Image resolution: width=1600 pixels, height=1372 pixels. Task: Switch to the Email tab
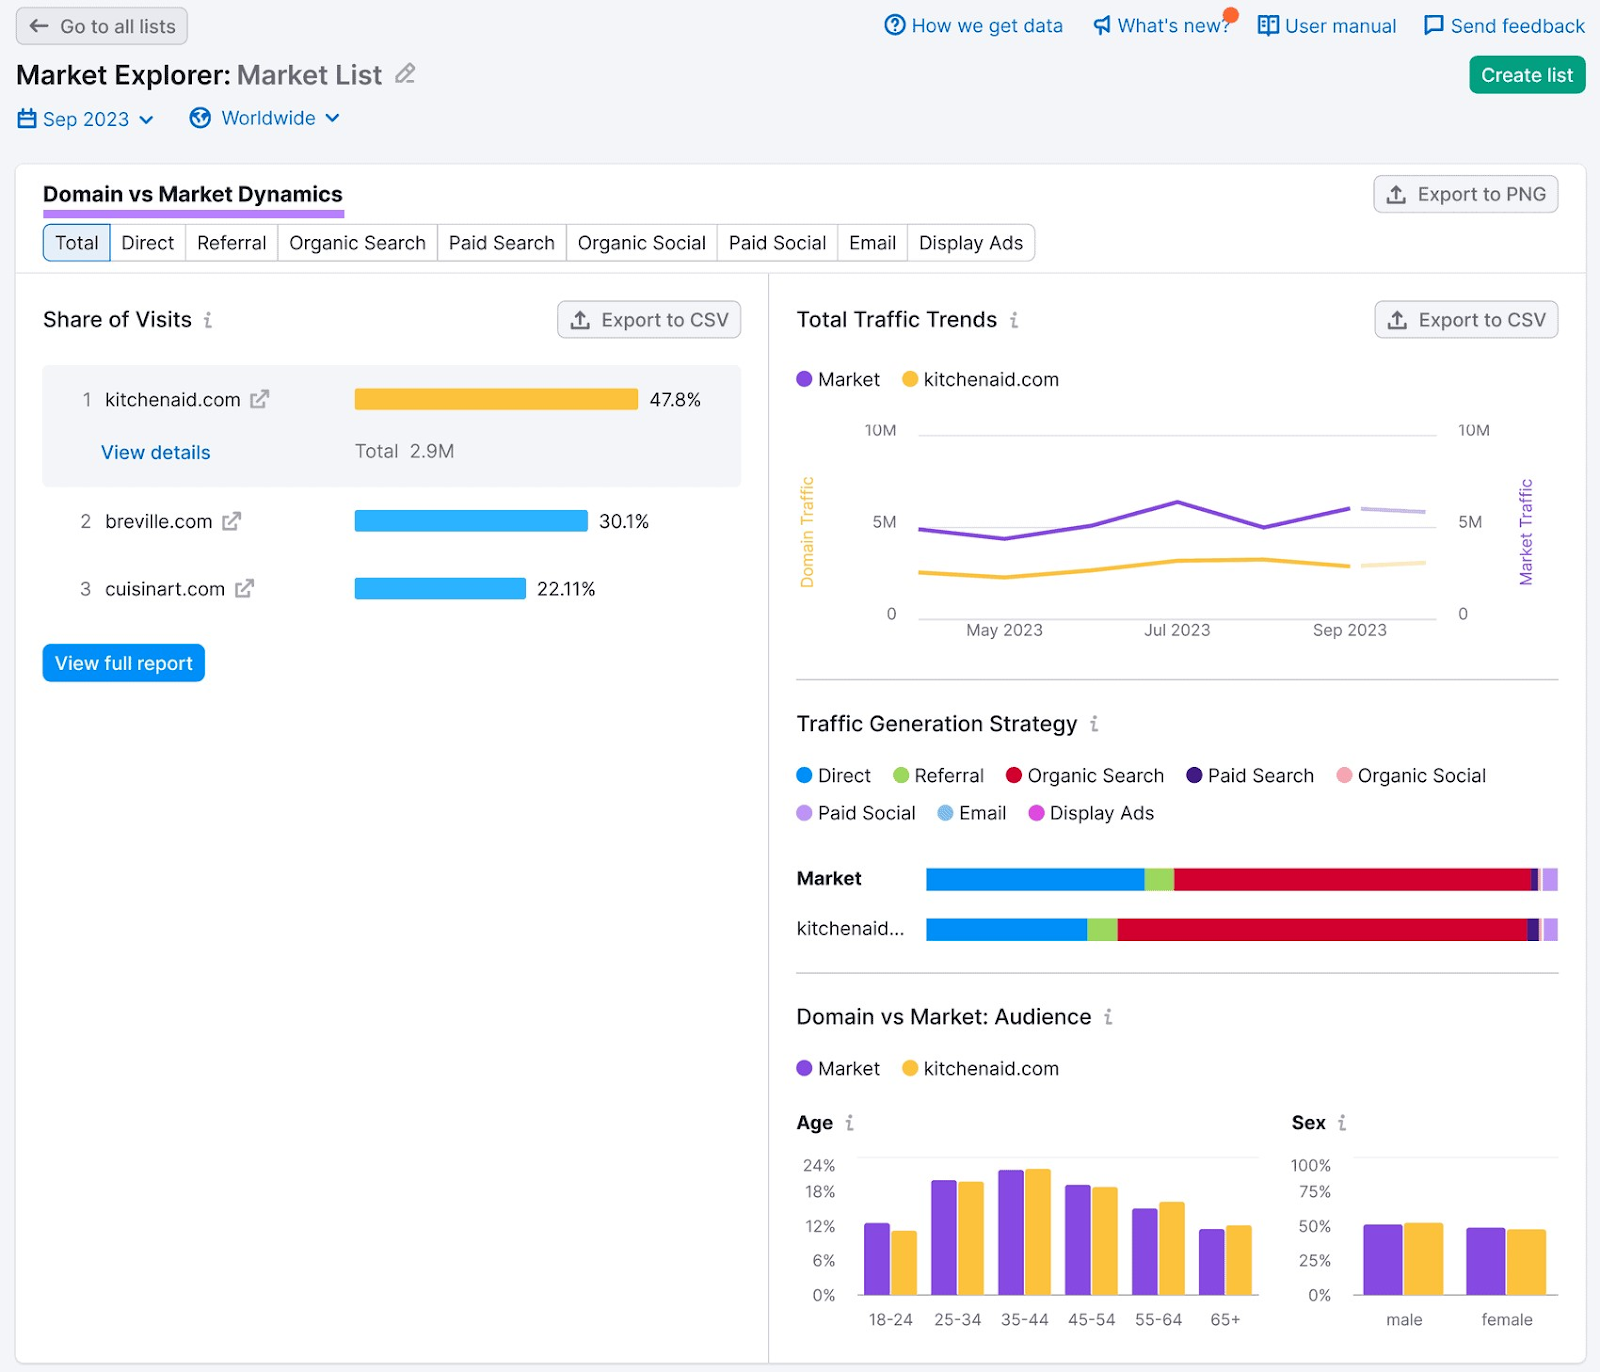point(873,243)
